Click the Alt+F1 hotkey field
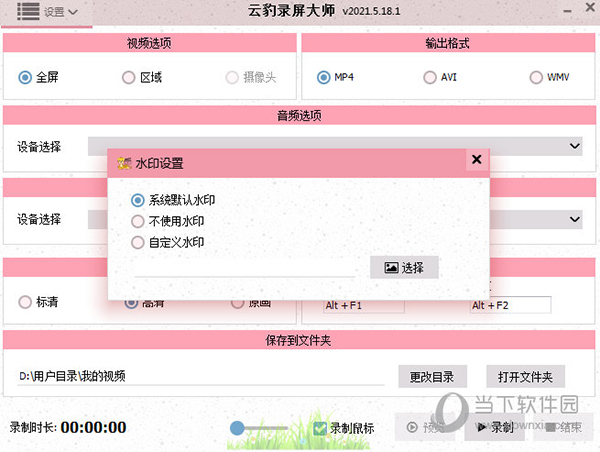 (364, 305)
